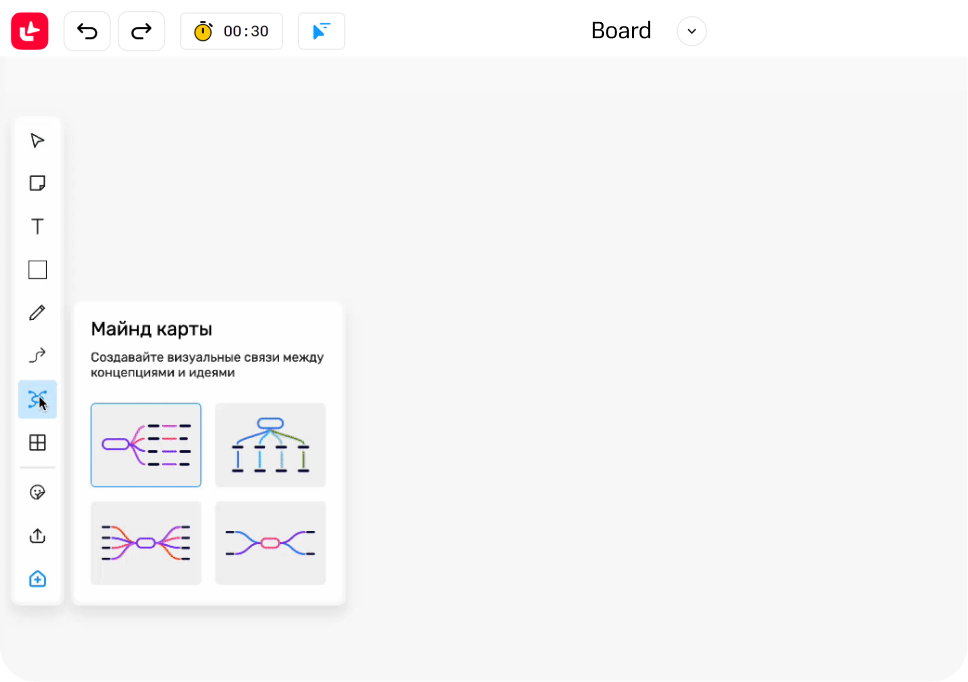Select the Text tool
The image size is (968, 682).
pyautogui.click(x=37, y=227)
